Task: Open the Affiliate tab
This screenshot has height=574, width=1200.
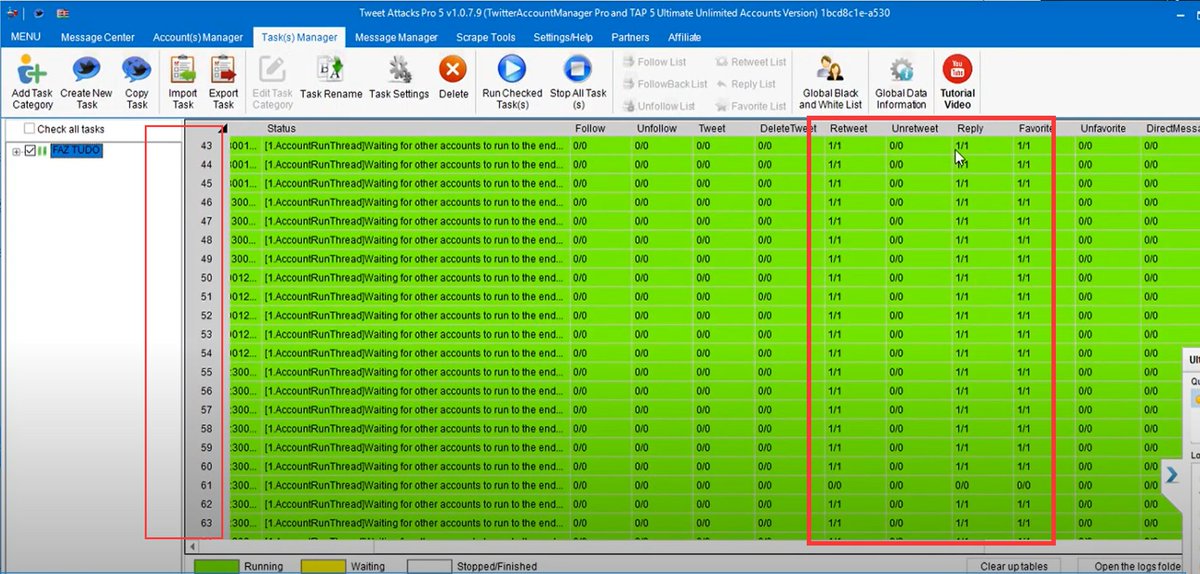Action: tap(682, 37)
